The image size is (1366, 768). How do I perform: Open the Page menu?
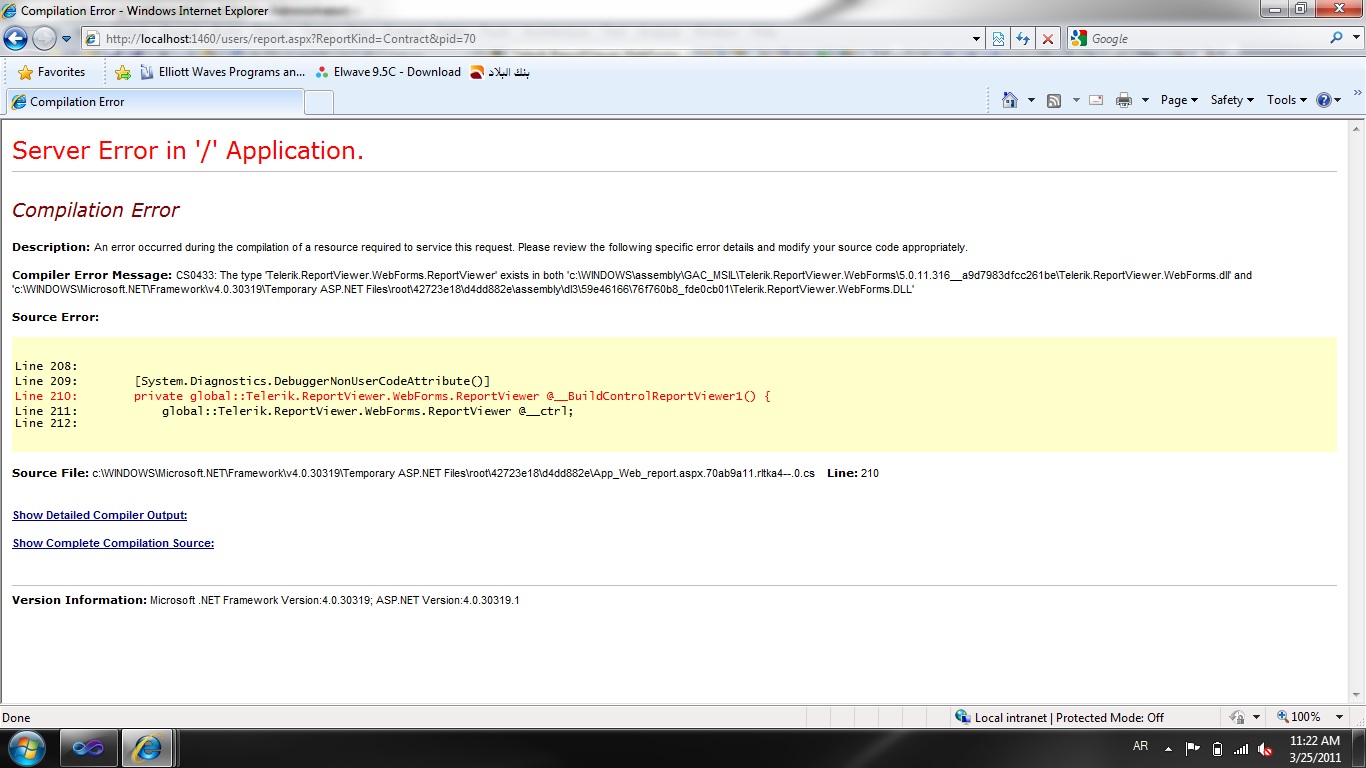click(x=1179, y=100)
